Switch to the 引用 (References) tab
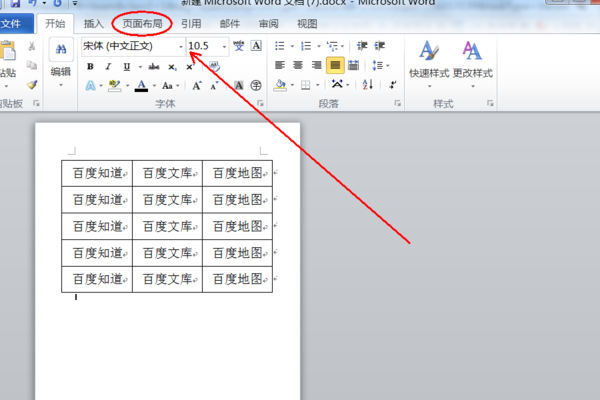The width and height of the screenshot is (600, 400). point(191,24)
